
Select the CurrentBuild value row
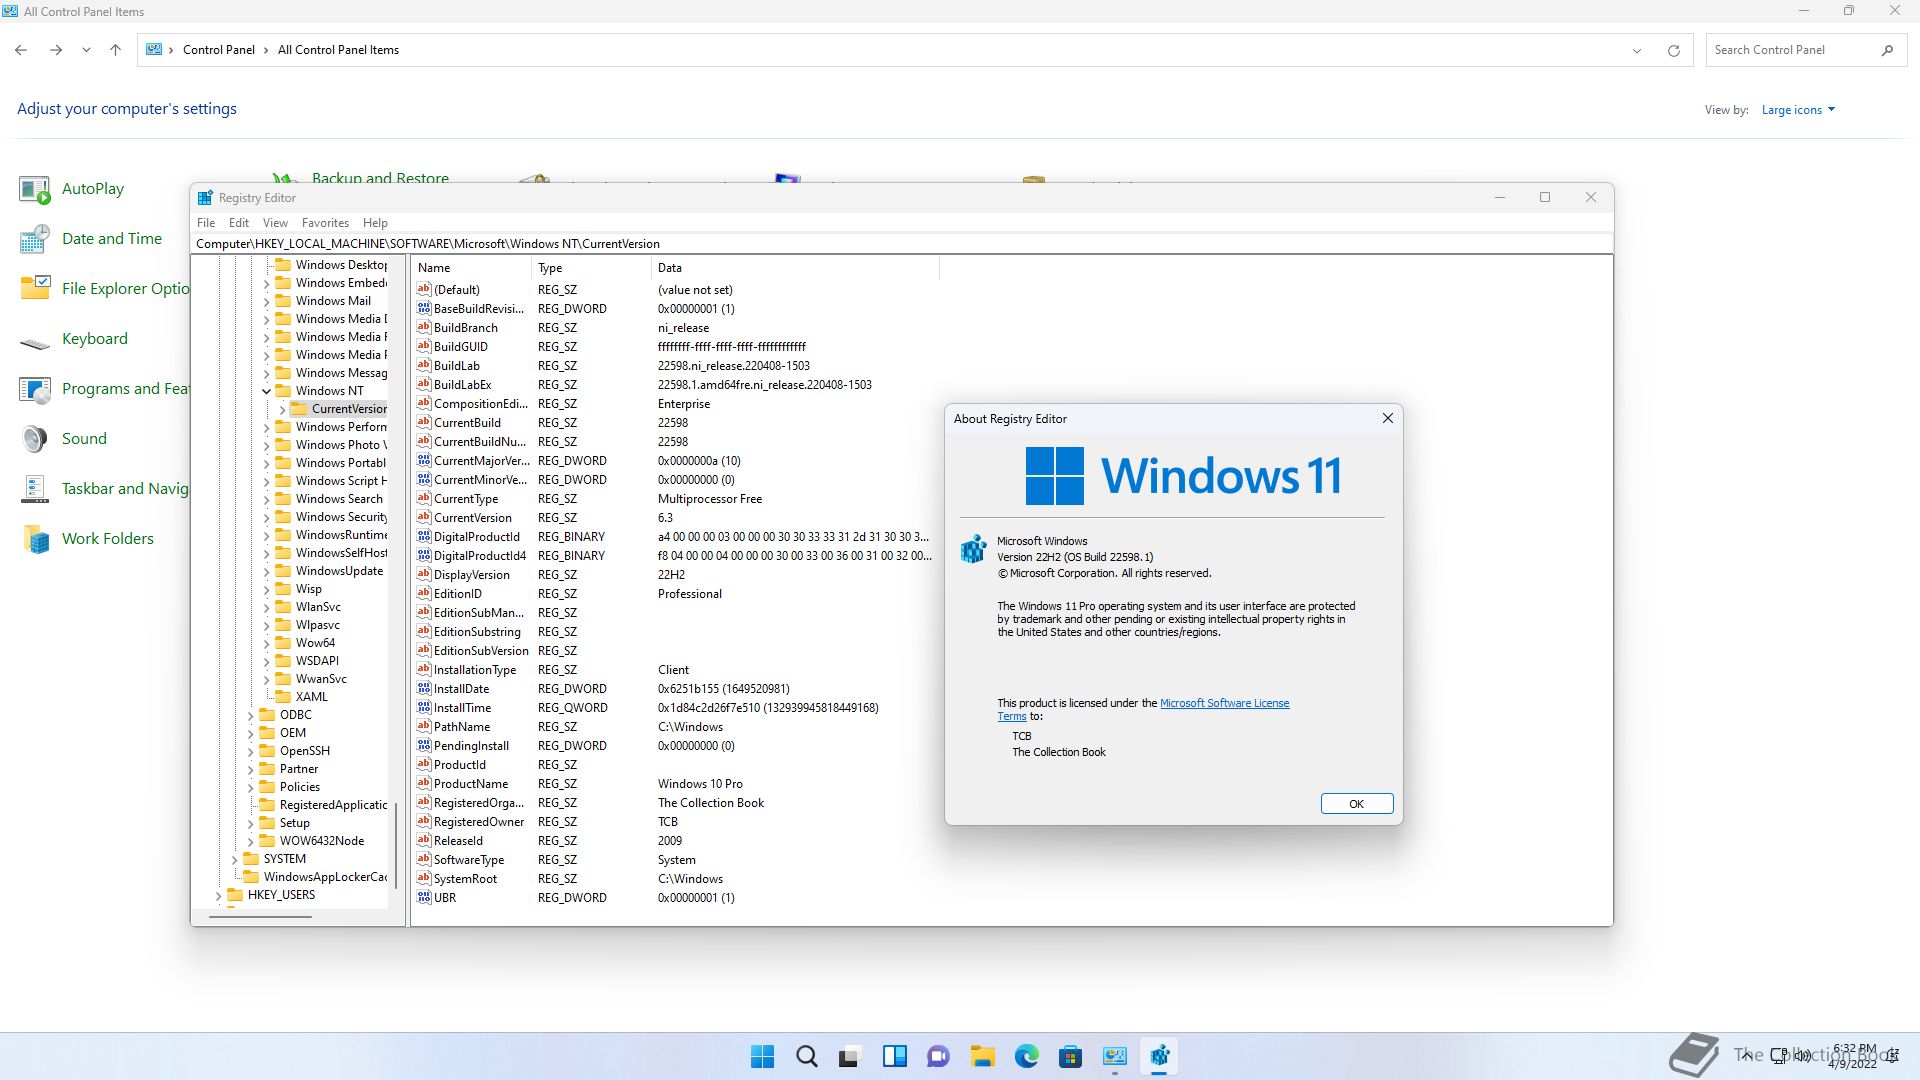(x=675, y=423)
